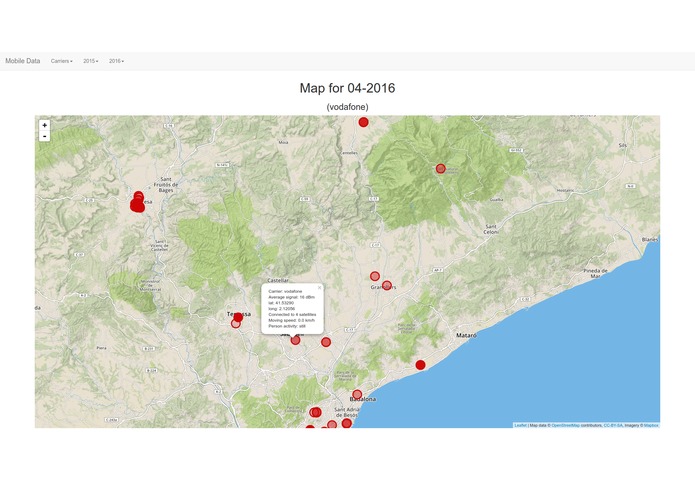Select the marker southwest of Sant Adrià de Besòs
The width and height of the screenshot is (695, 494).
[332, 424]
